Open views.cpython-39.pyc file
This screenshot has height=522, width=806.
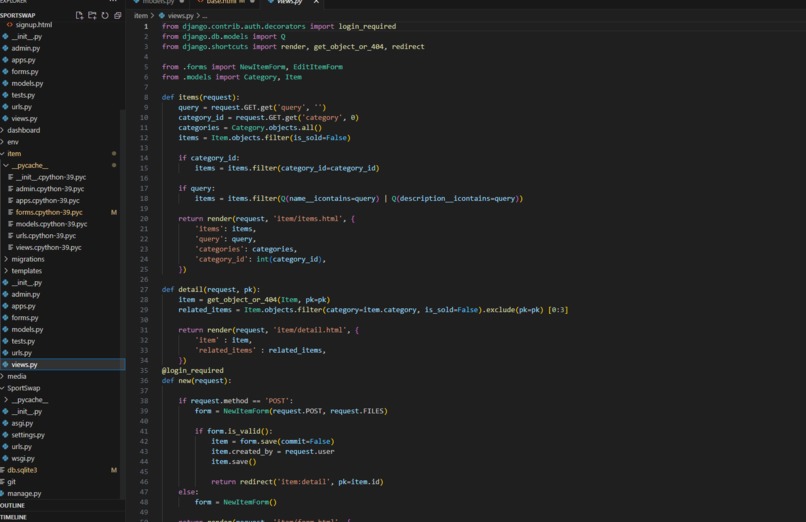[48, 248]
